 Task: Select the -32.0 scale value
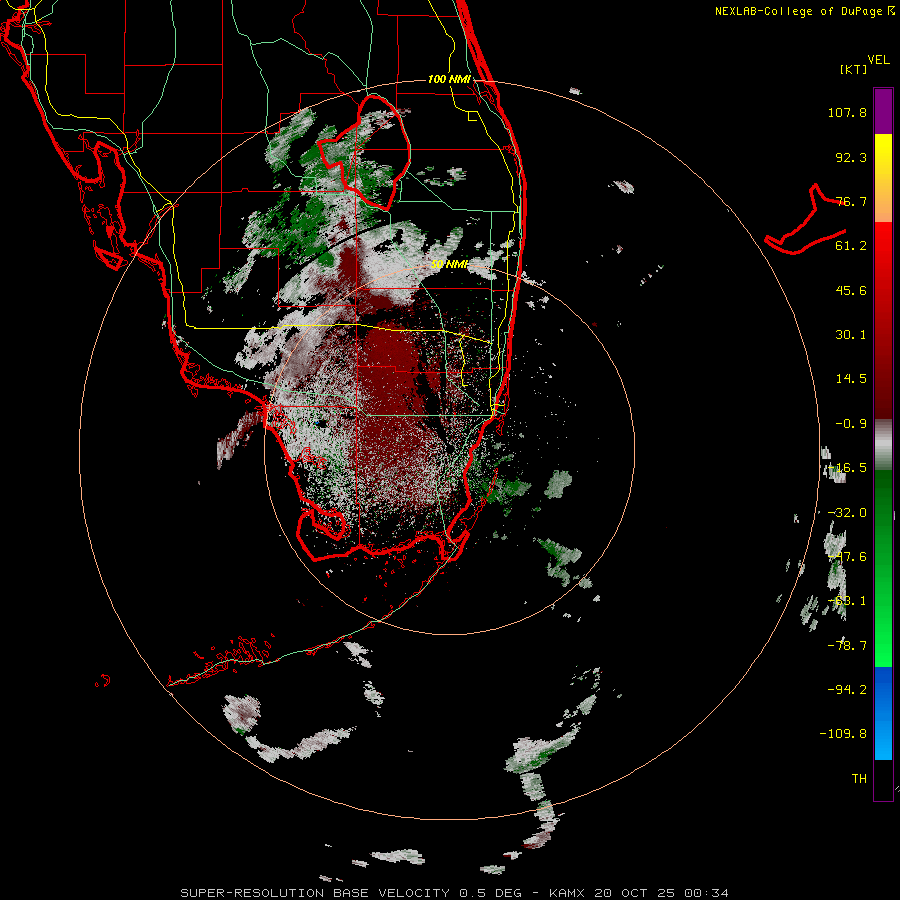847,513
